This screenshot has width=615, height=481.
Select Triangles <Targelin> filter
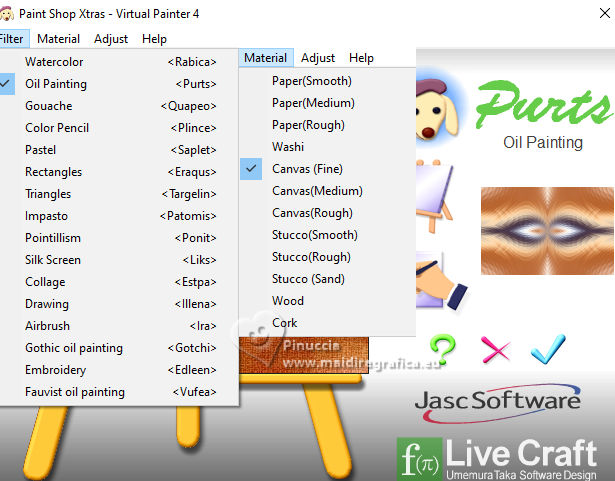pos(119,194)
